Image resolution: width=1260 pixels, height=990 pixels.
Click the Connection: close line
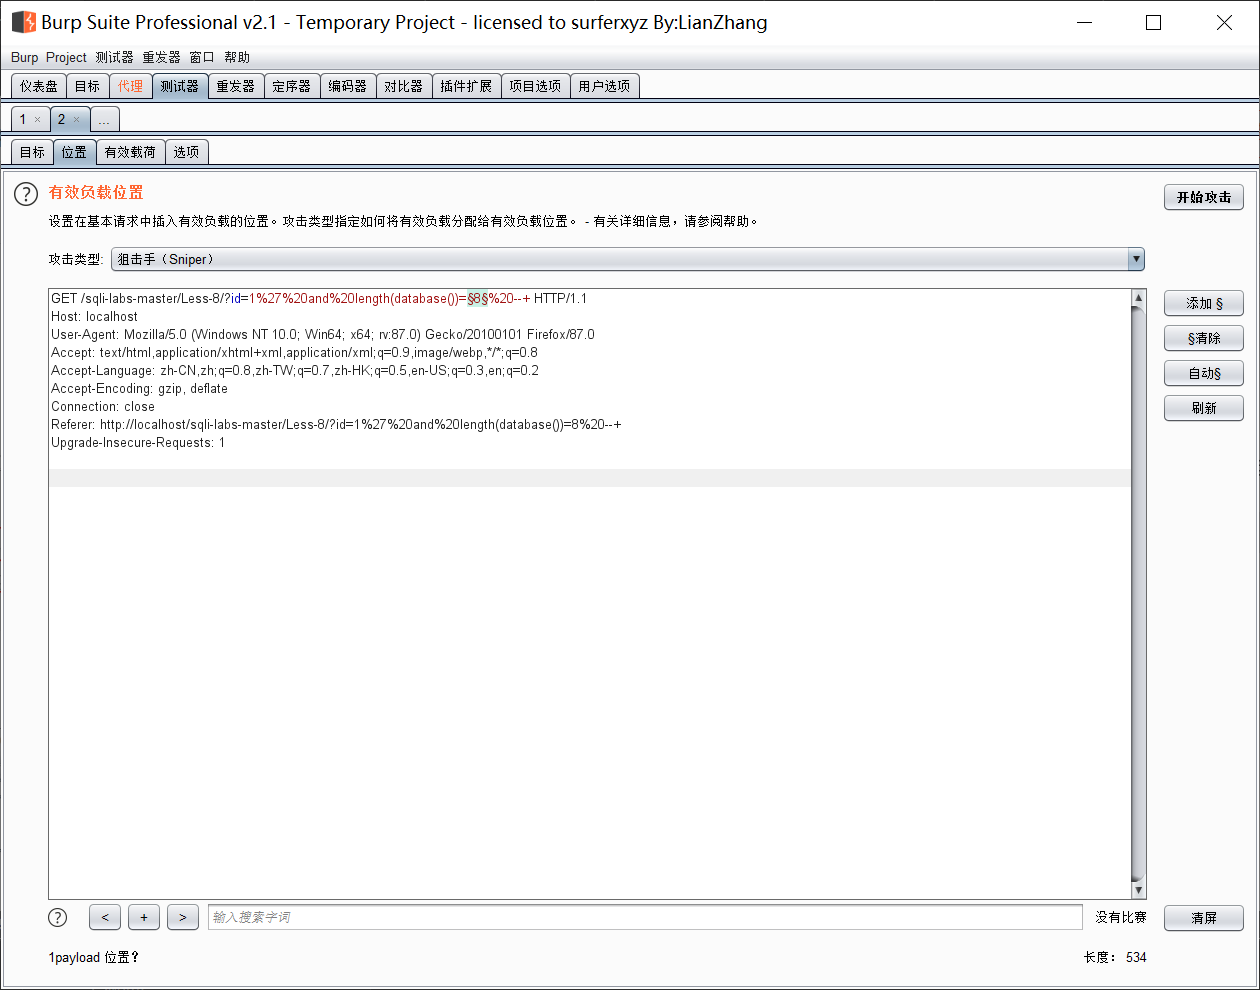point(103,406)
